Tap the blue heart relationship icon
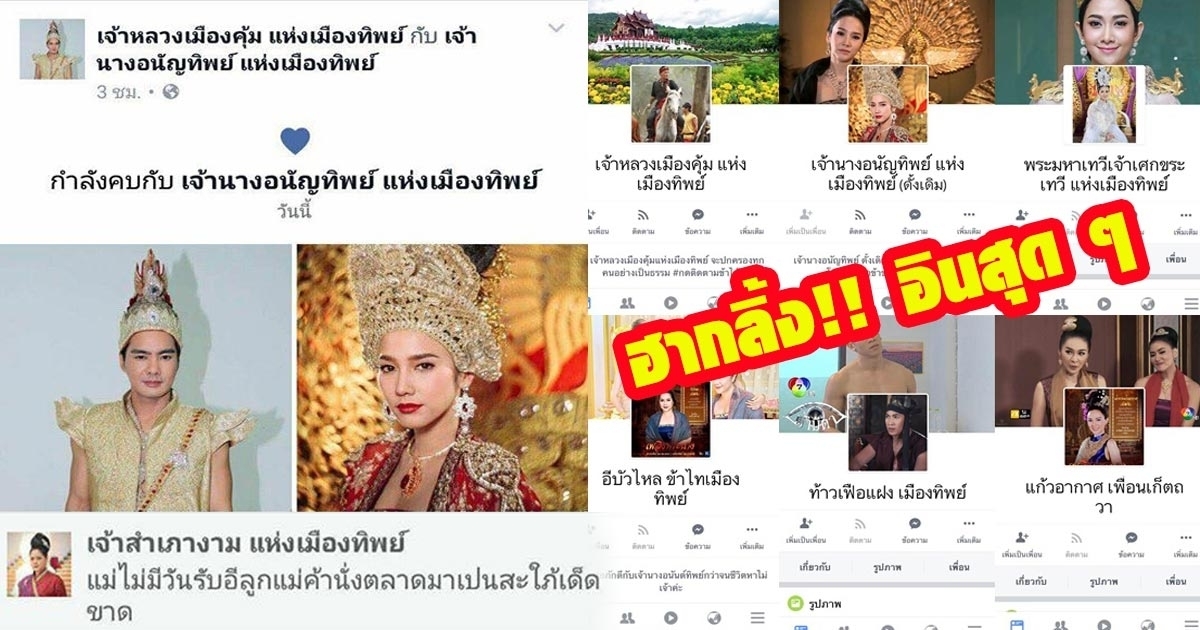This screenshot has height=630, width=1200. tap(294, 141)
